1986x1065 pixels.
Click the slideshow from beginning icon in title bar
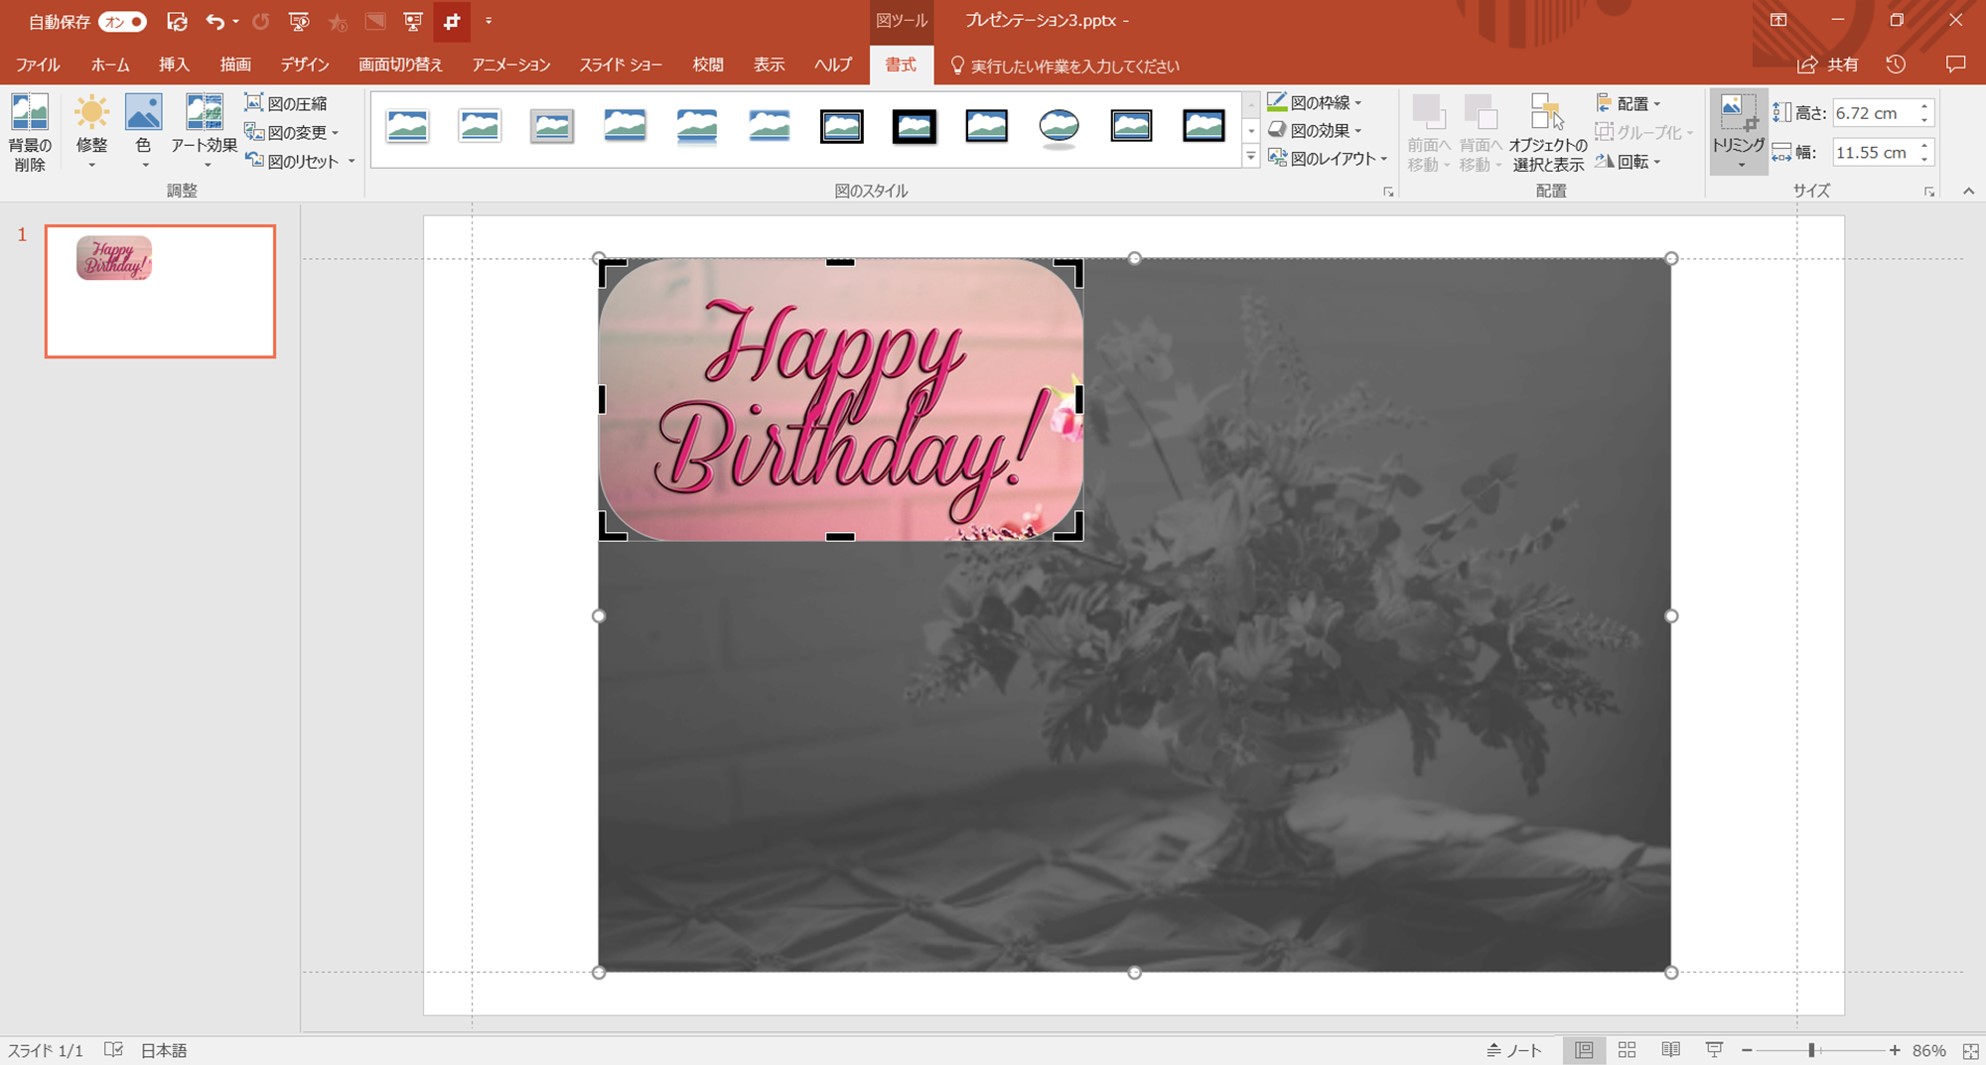point(298,21)
